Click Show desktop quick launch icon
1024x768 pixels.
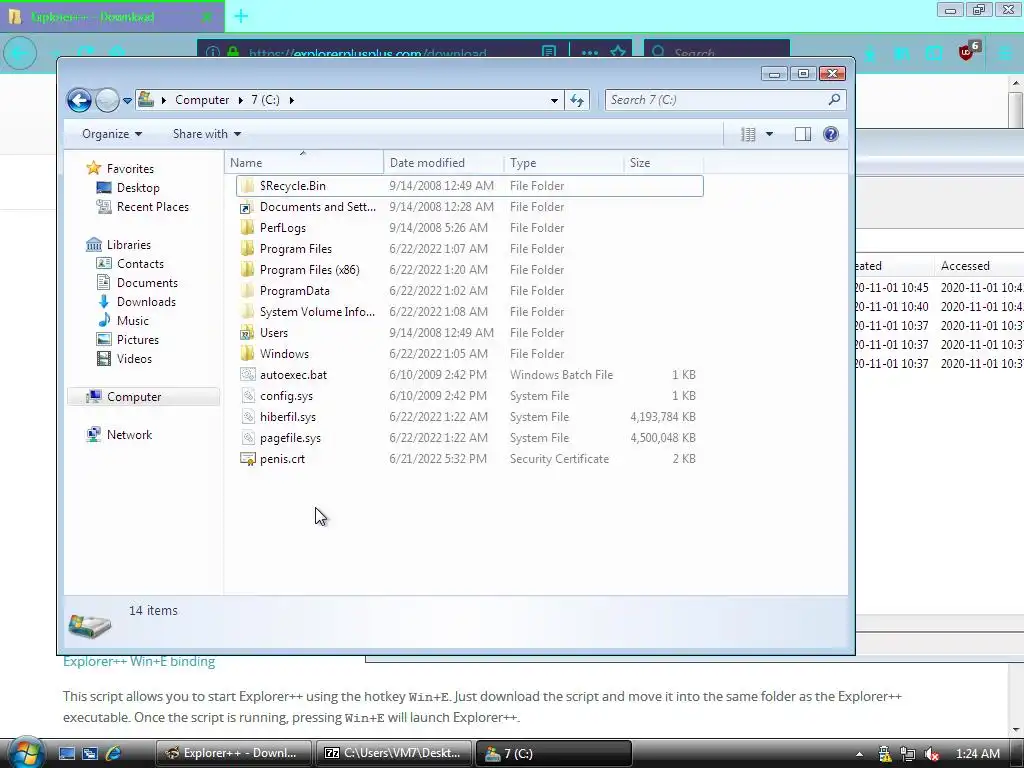[x=67, y=753]
